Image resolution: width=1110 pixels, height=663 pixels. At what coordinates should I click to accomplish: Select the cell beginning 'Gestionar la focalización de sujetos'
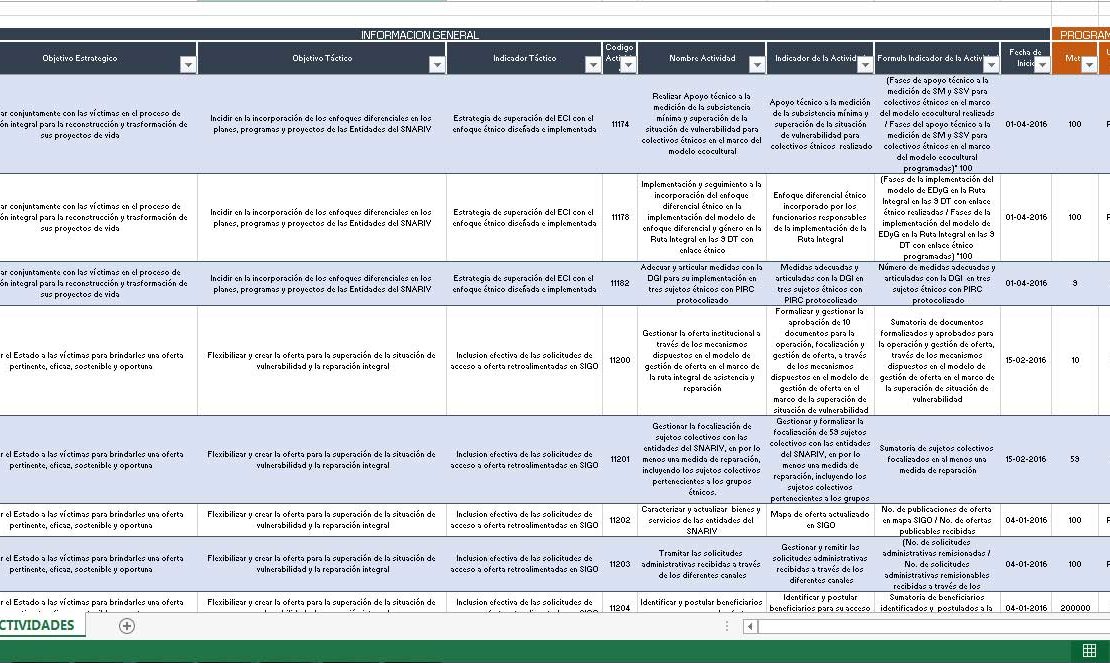702,459
